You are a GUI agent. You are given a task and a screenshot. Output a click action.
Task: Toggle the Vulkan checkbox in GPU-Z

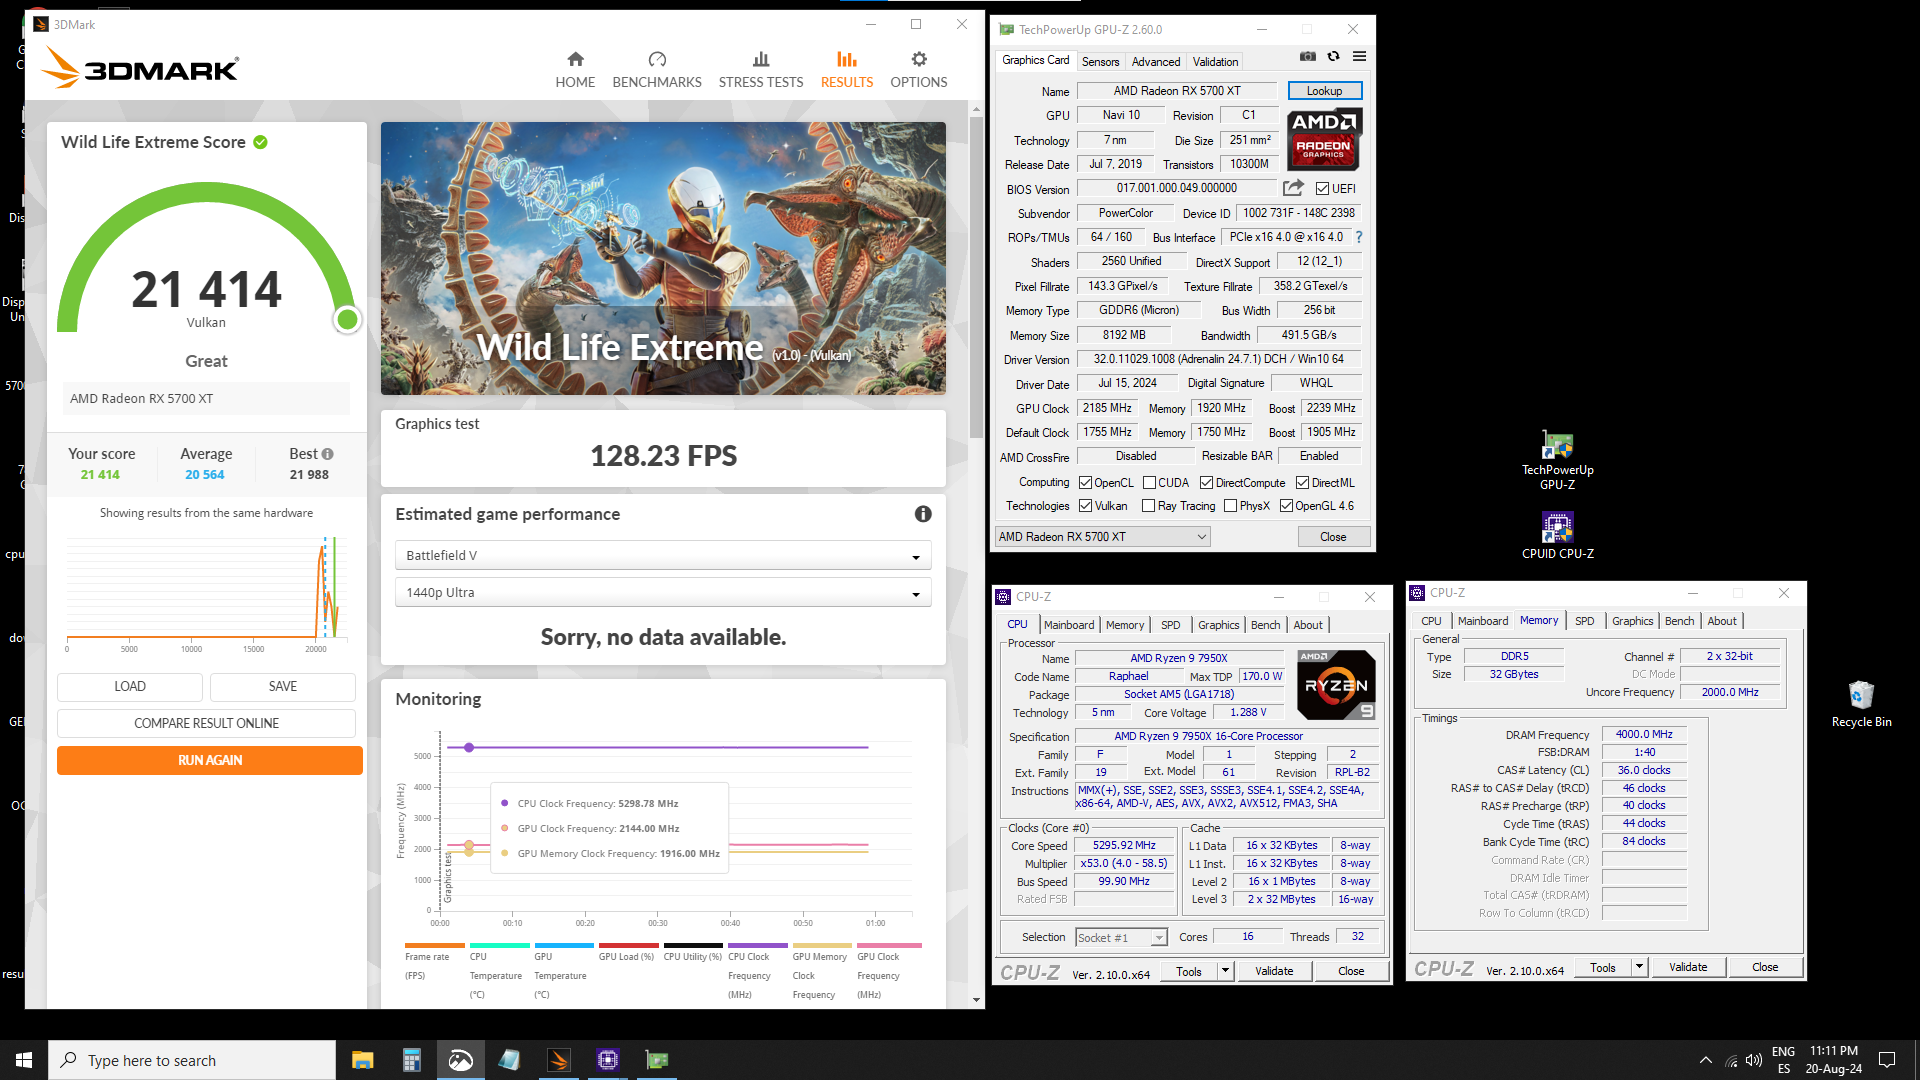click(1085, 506)
